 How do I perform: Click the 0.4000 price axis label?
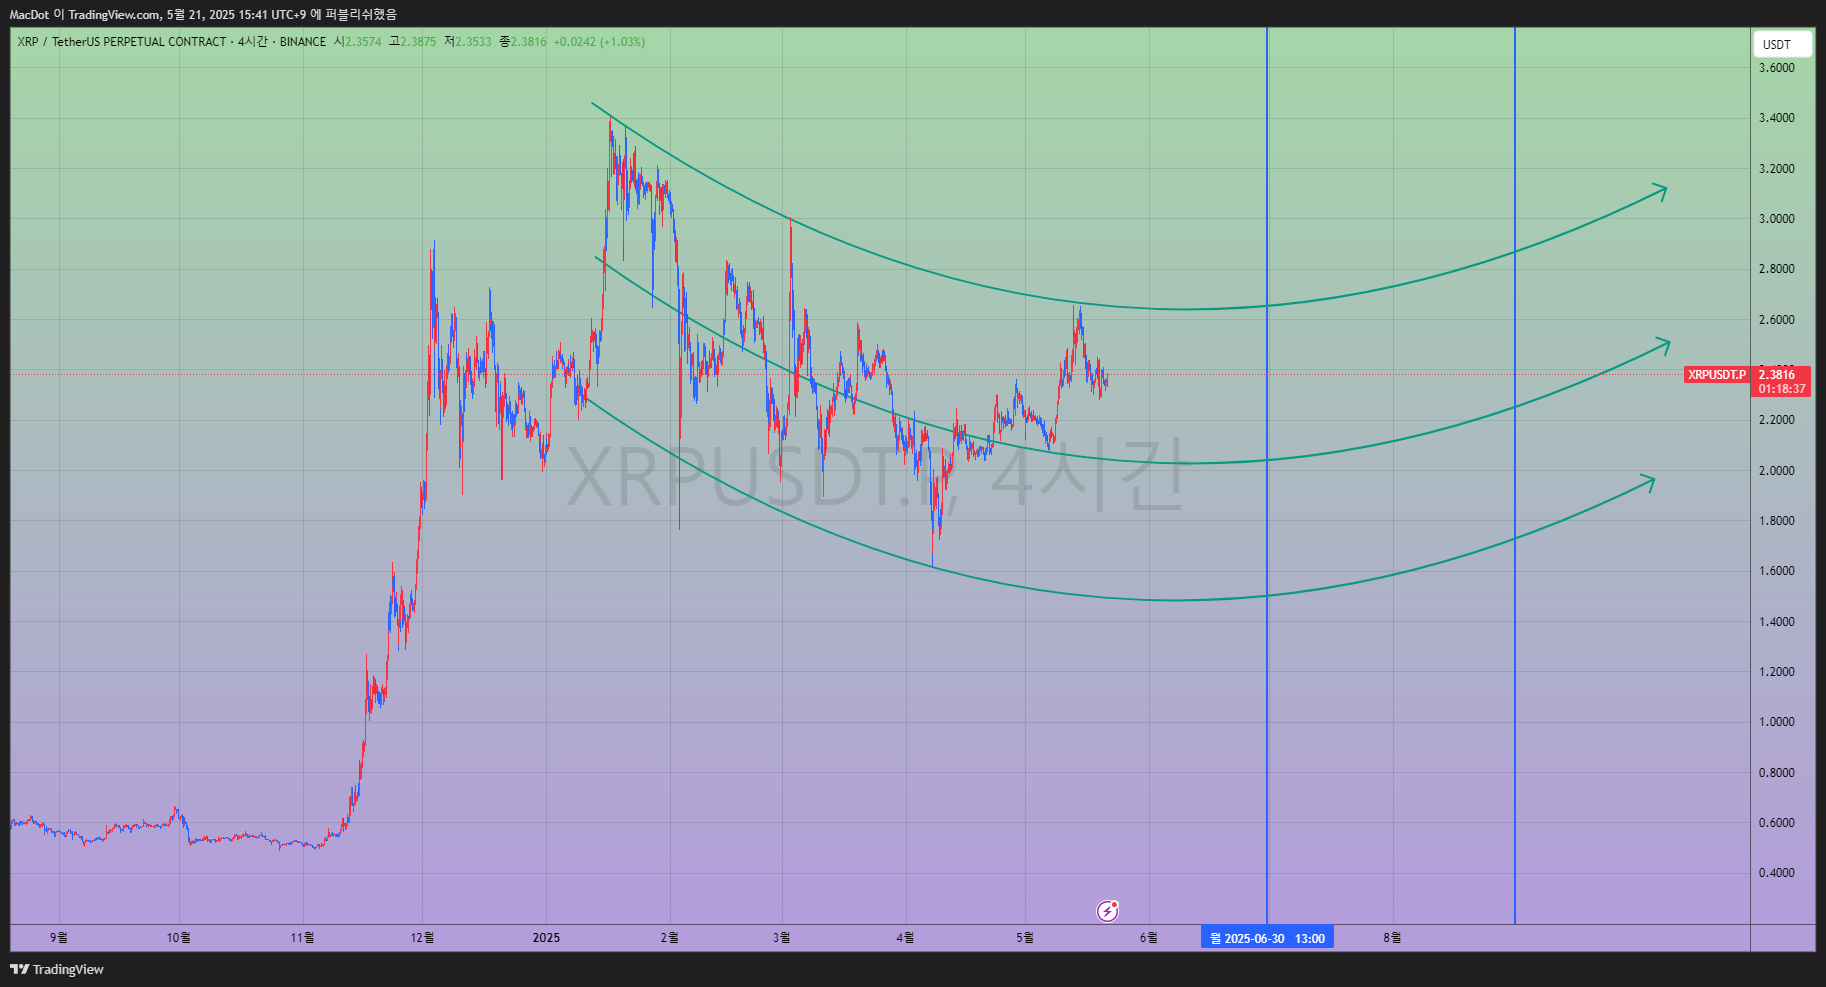(1777, 873)
